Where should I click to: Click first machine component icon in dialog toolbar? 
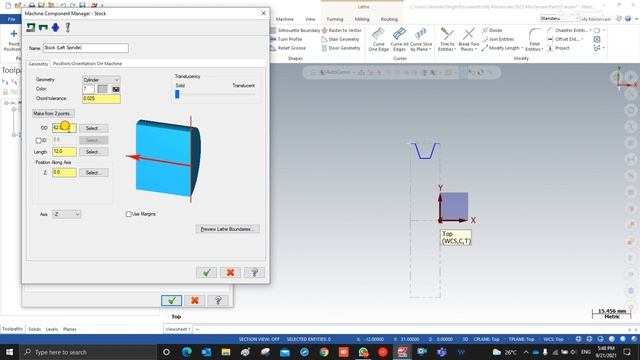(x=31, y=27)
